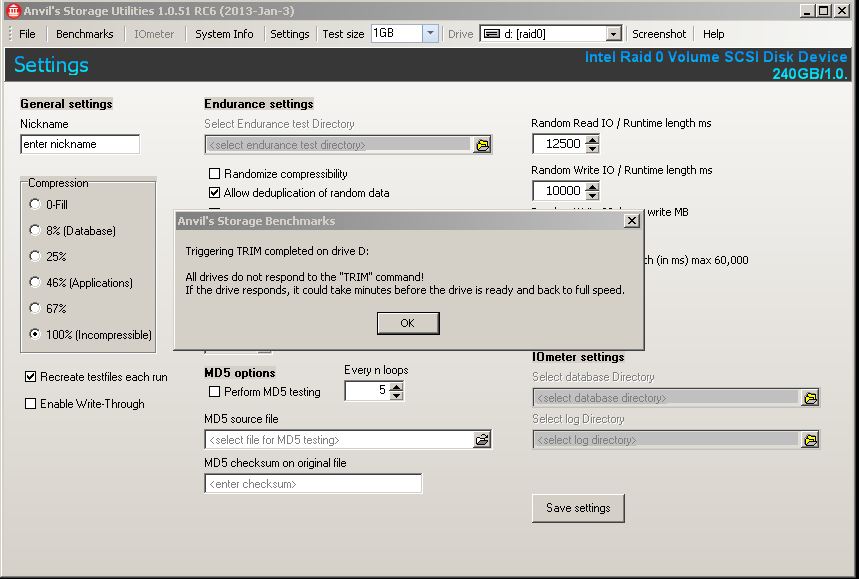The height and width of the screenshot is (579, 859).
Task: Click the MD5 source file field
Action: (x=340, y=440)
